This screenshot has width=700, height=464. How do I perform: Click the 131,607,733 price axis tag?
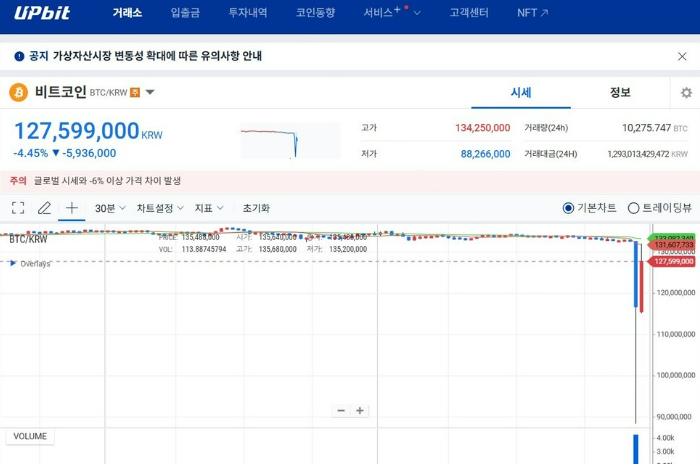tap(673, 245)
